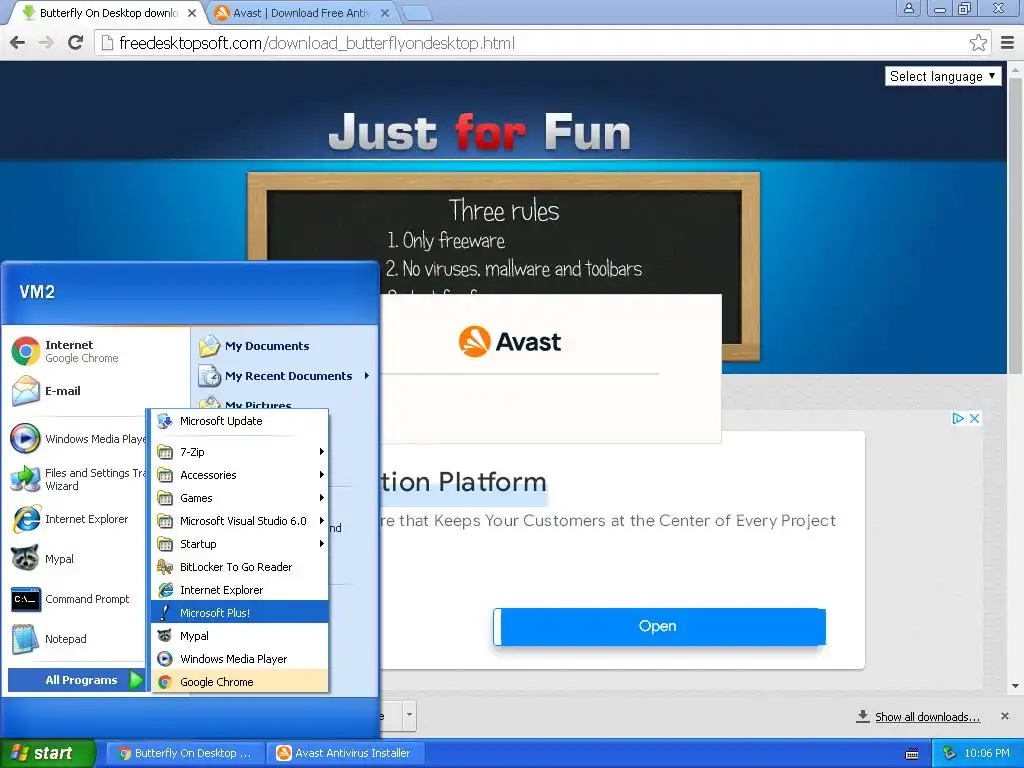Viewport: 1024px width, 768px height.
Task: Switch to Avast Download tab
Action: tap(302, 13)
